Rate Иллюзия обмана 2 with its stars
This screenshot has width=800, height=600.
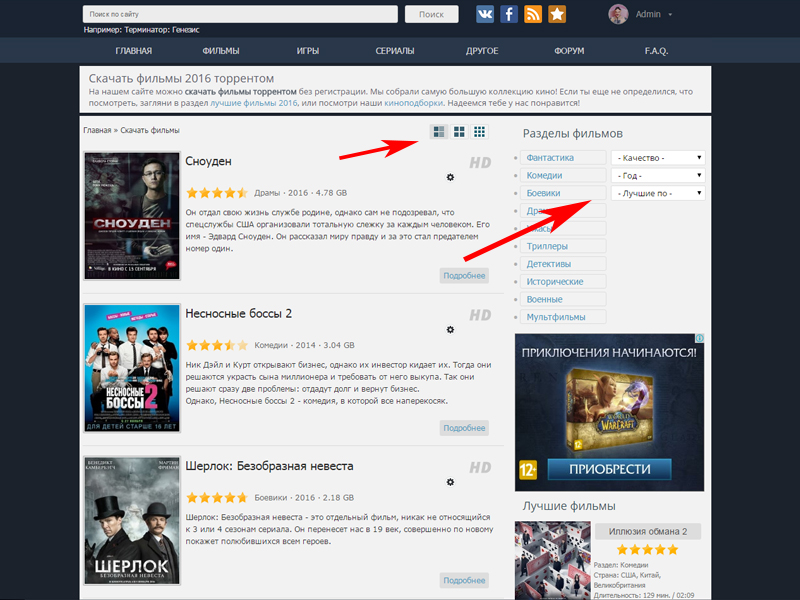tap(647, 549)
